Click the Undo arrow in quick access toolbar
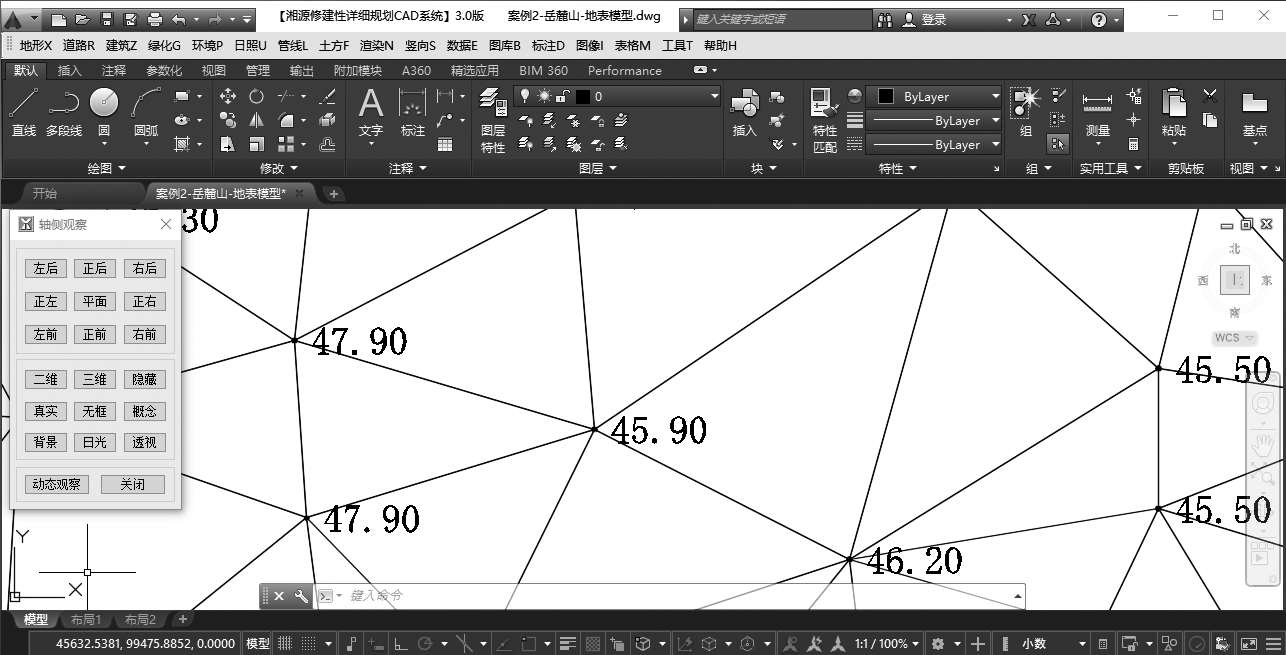 pos(179,19)
